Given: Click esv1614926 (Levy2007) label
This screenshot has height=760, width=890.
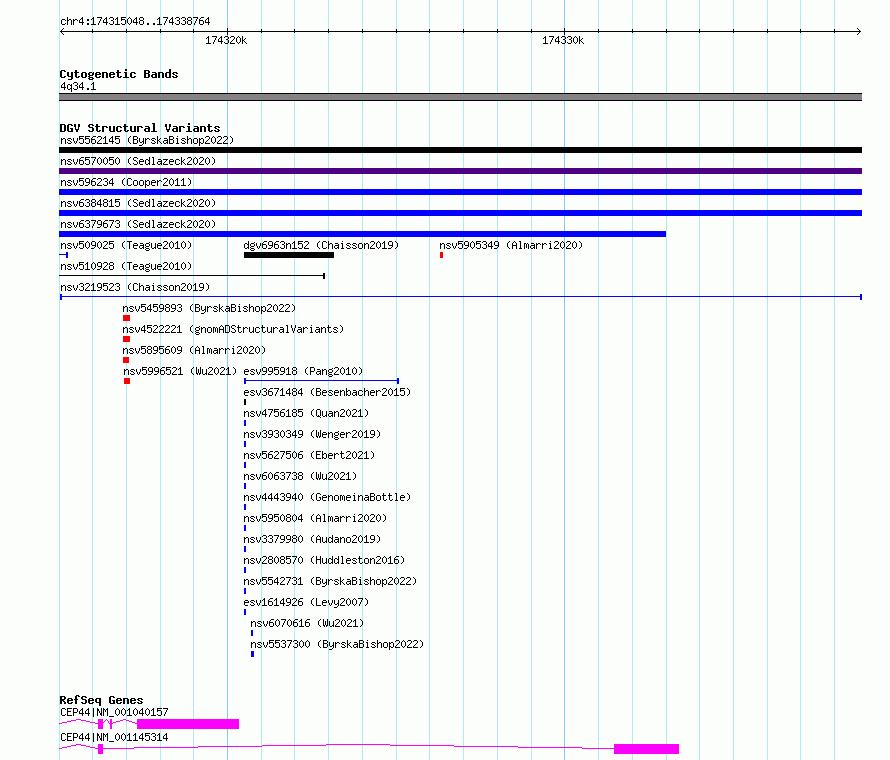Looking at the screenshot, I should 307,602.
